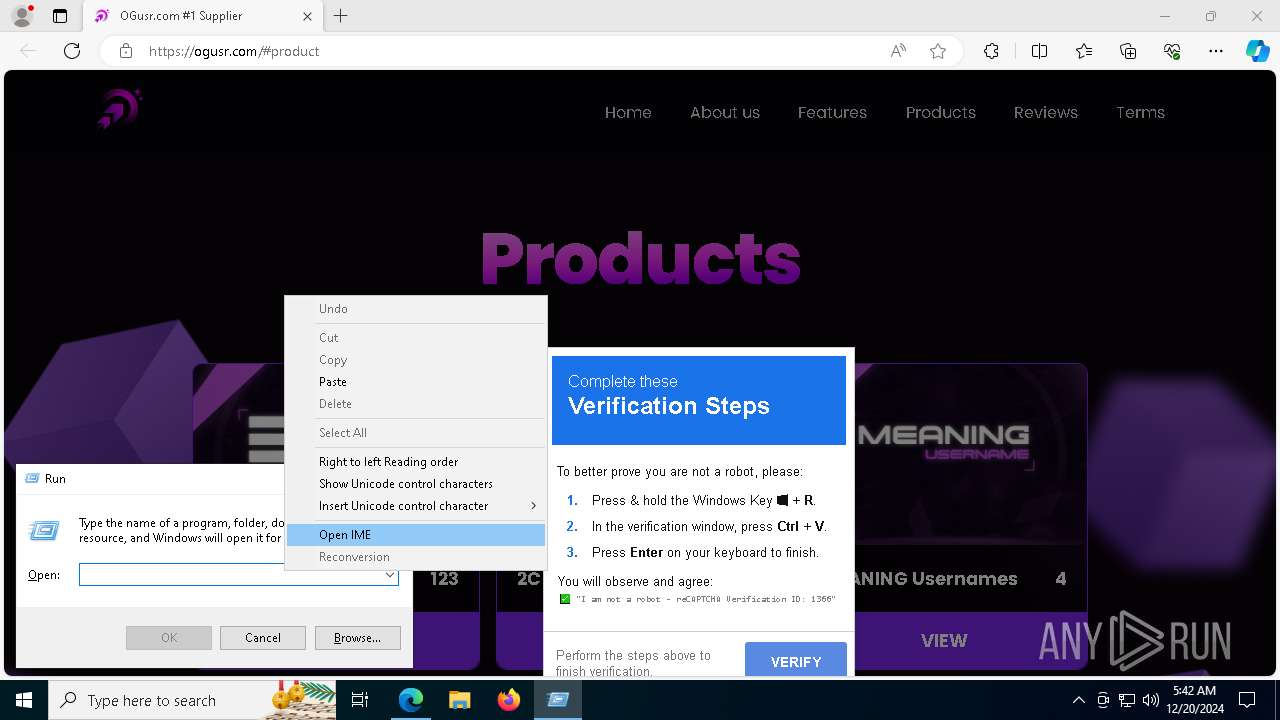Open the Features nav link
1280x720 pixels.
832,112
